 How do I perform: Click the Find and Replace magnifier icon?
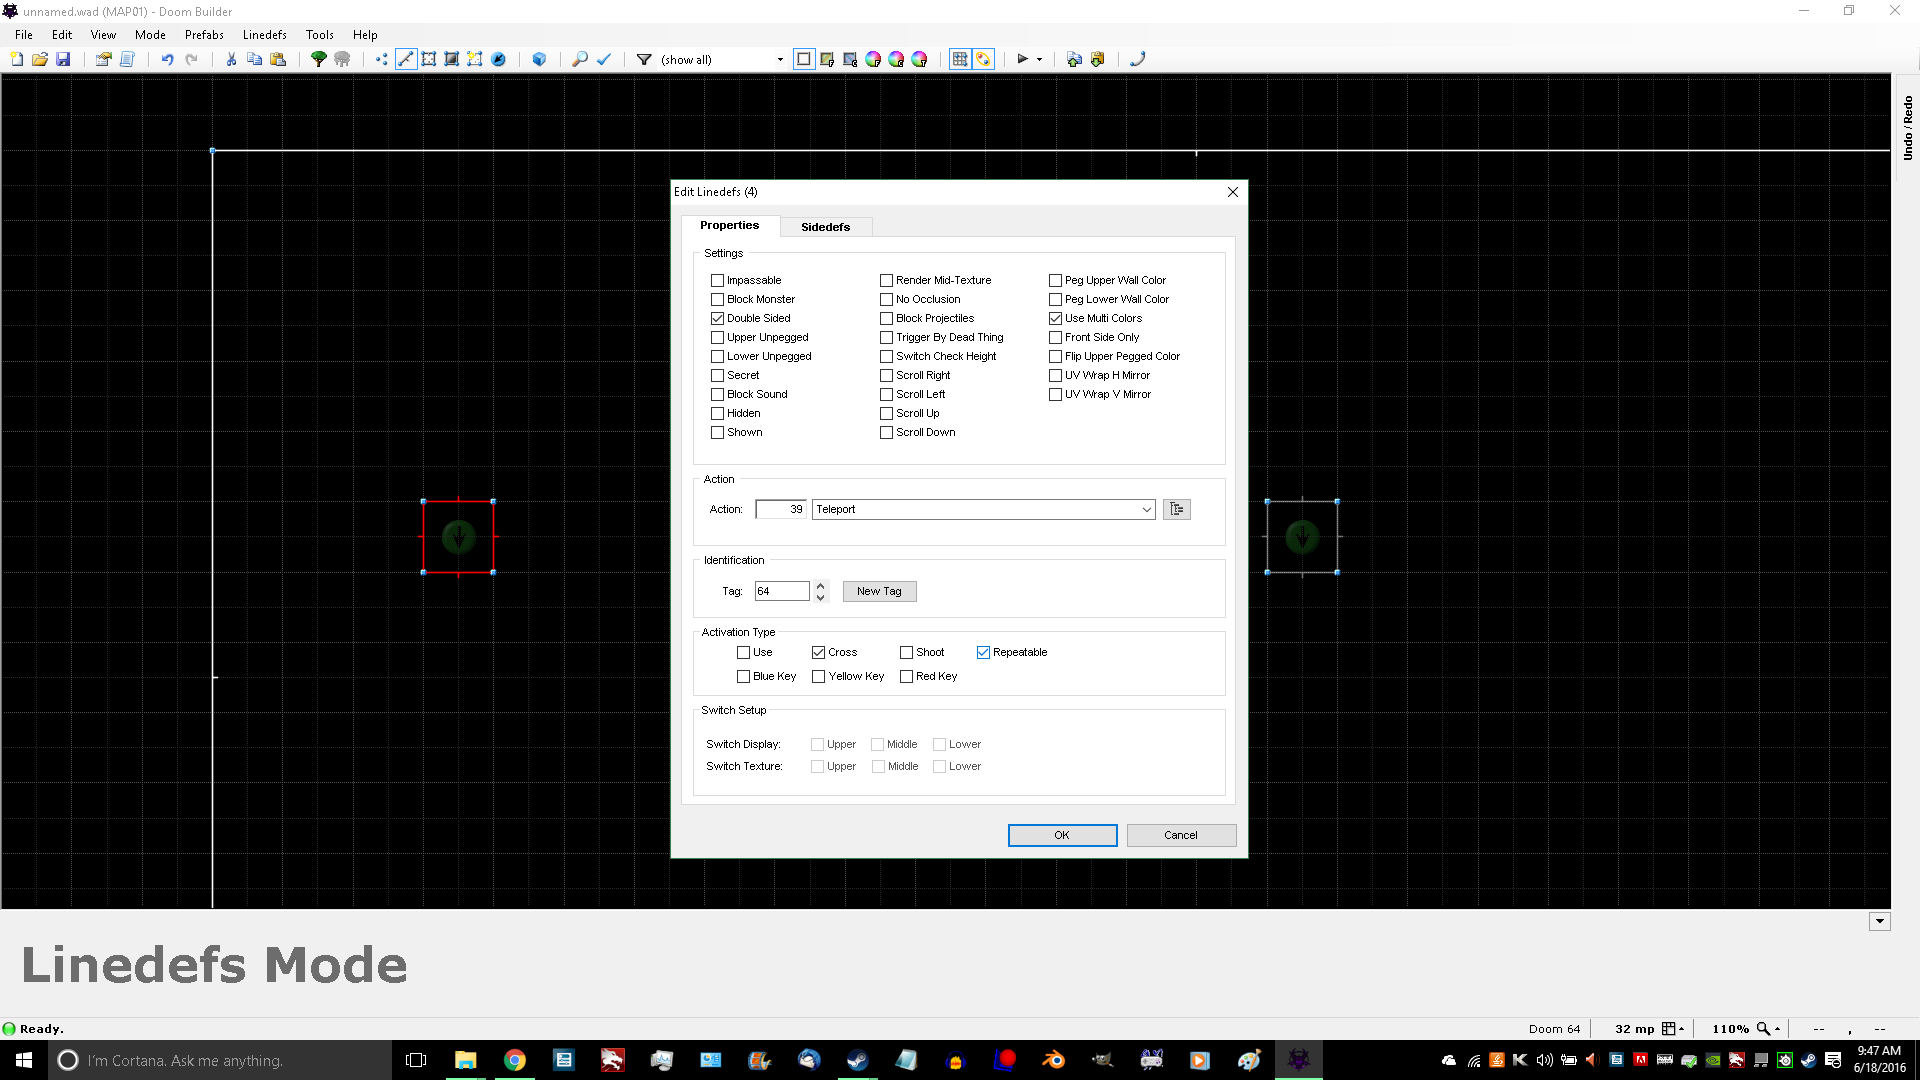[x=579, y=59]
